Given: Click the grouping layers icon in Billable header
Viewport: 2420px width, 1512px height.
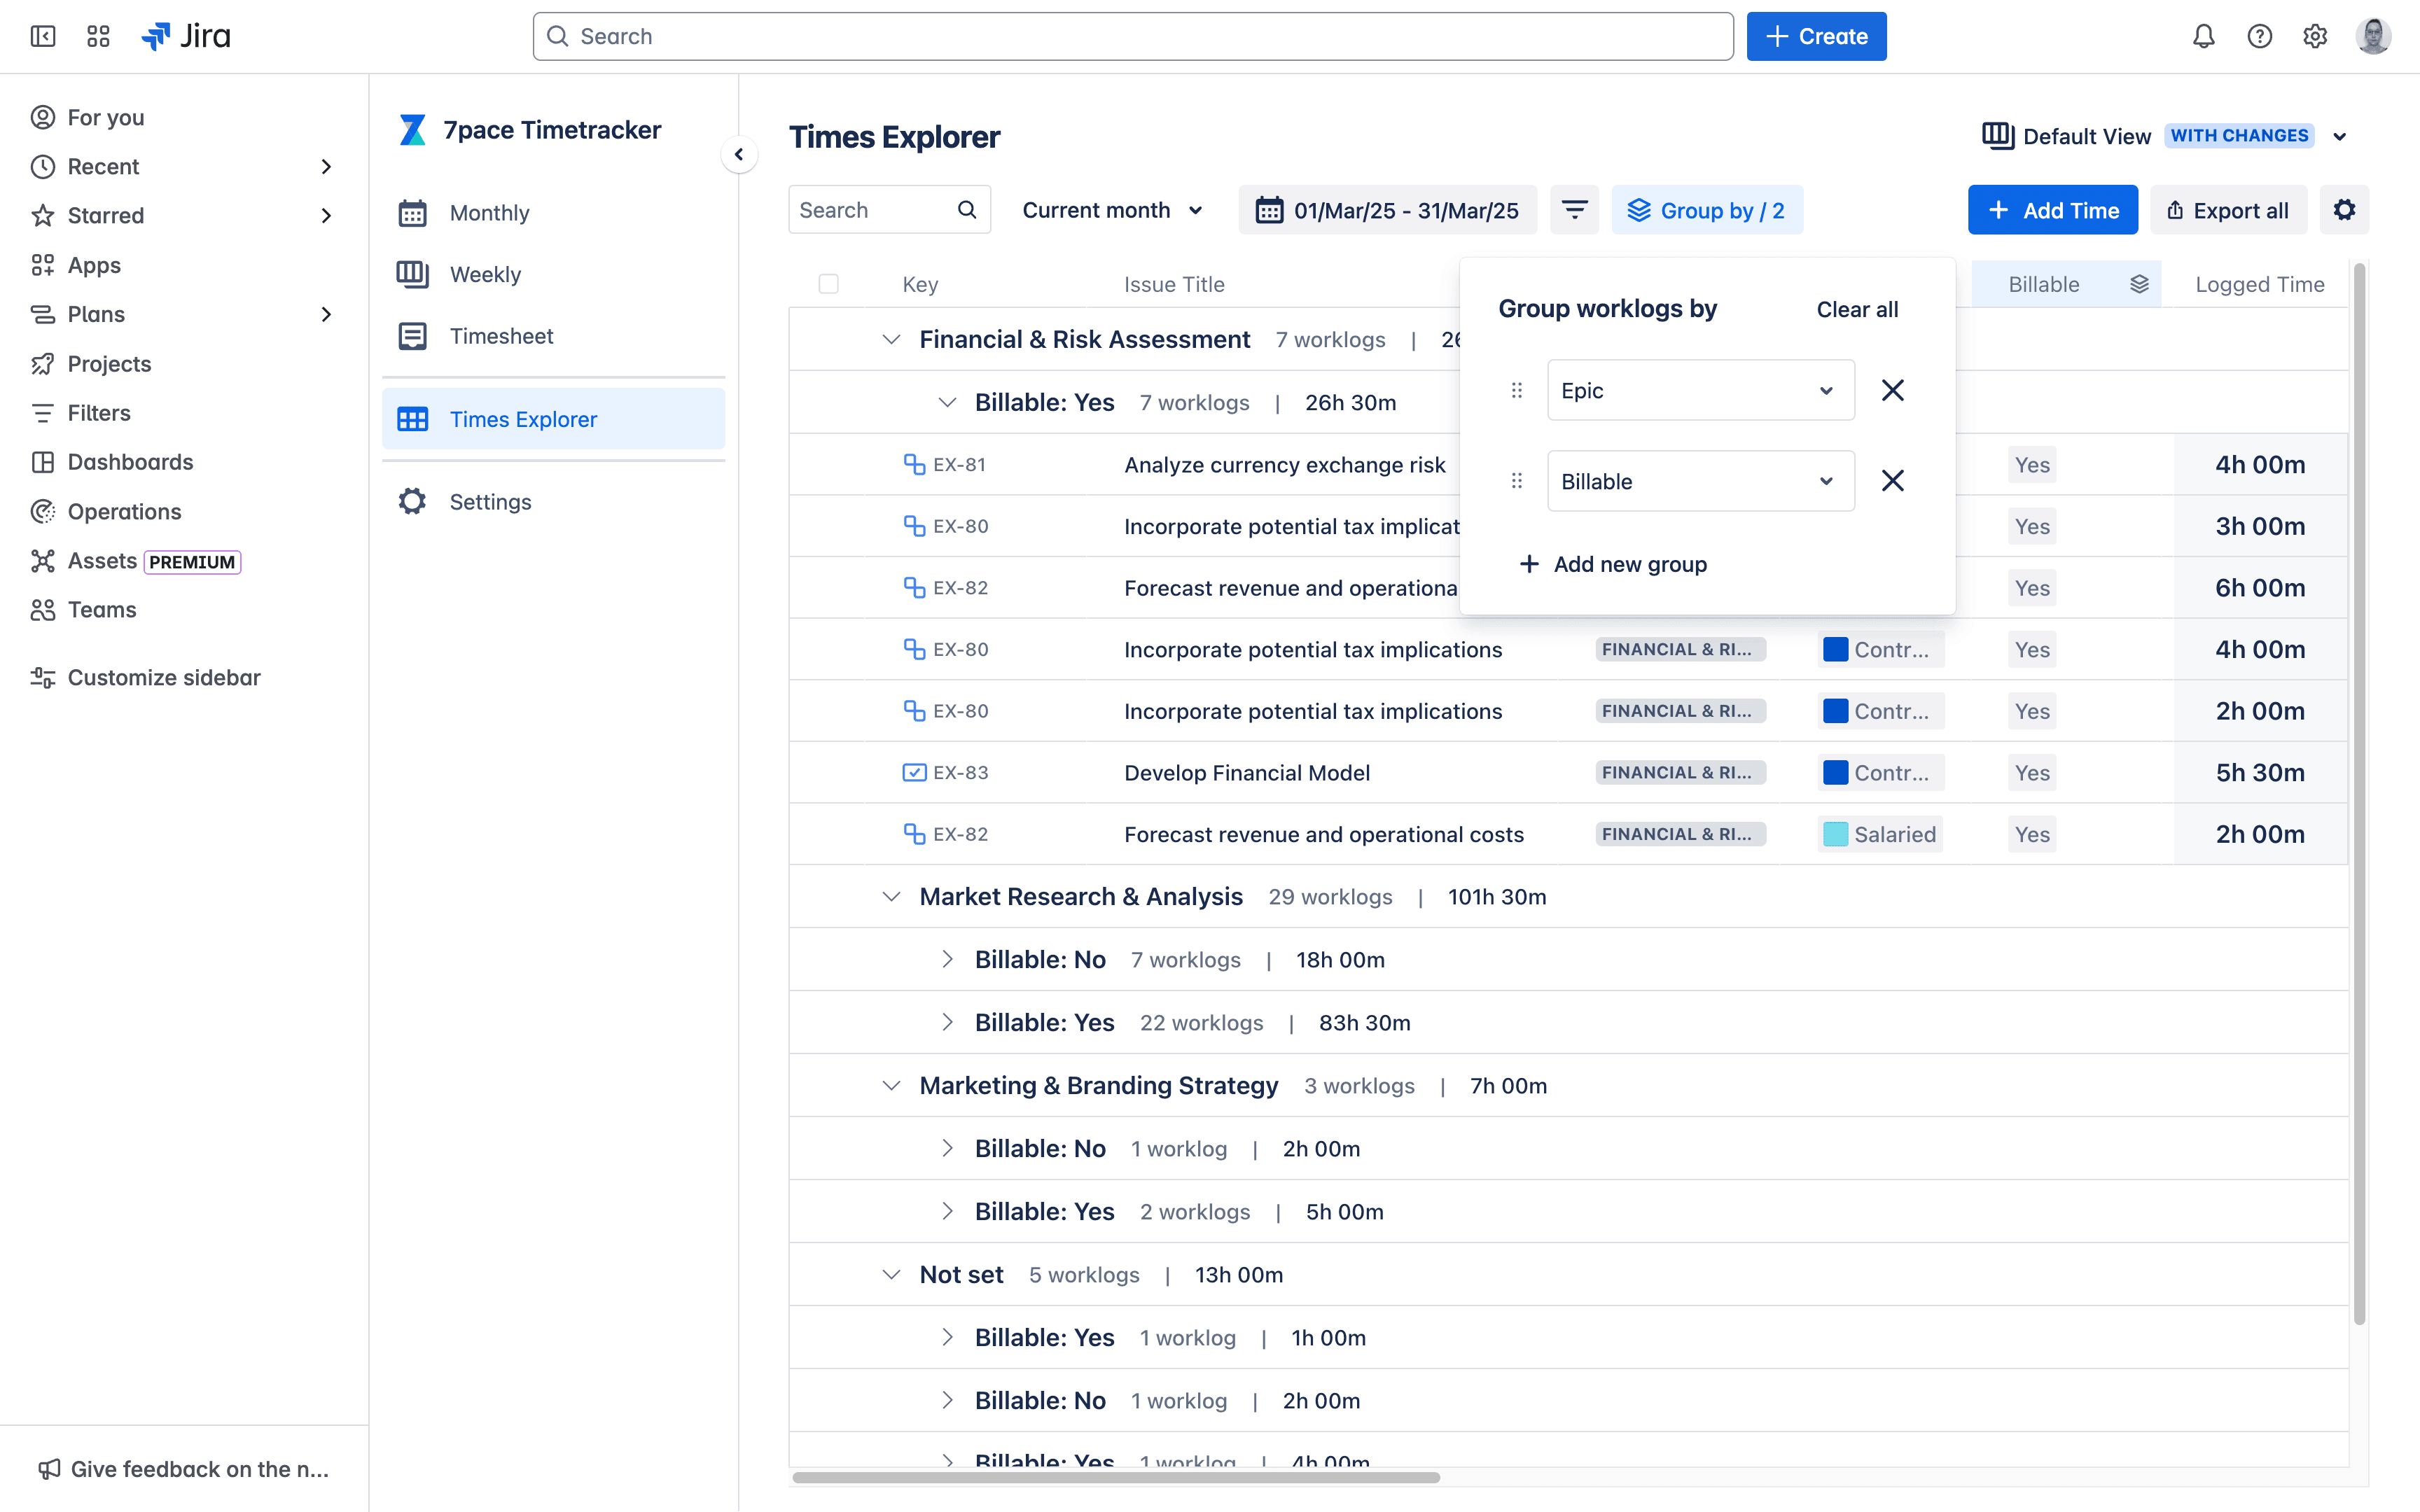Looking at the screenshot, I should 2139,284.
